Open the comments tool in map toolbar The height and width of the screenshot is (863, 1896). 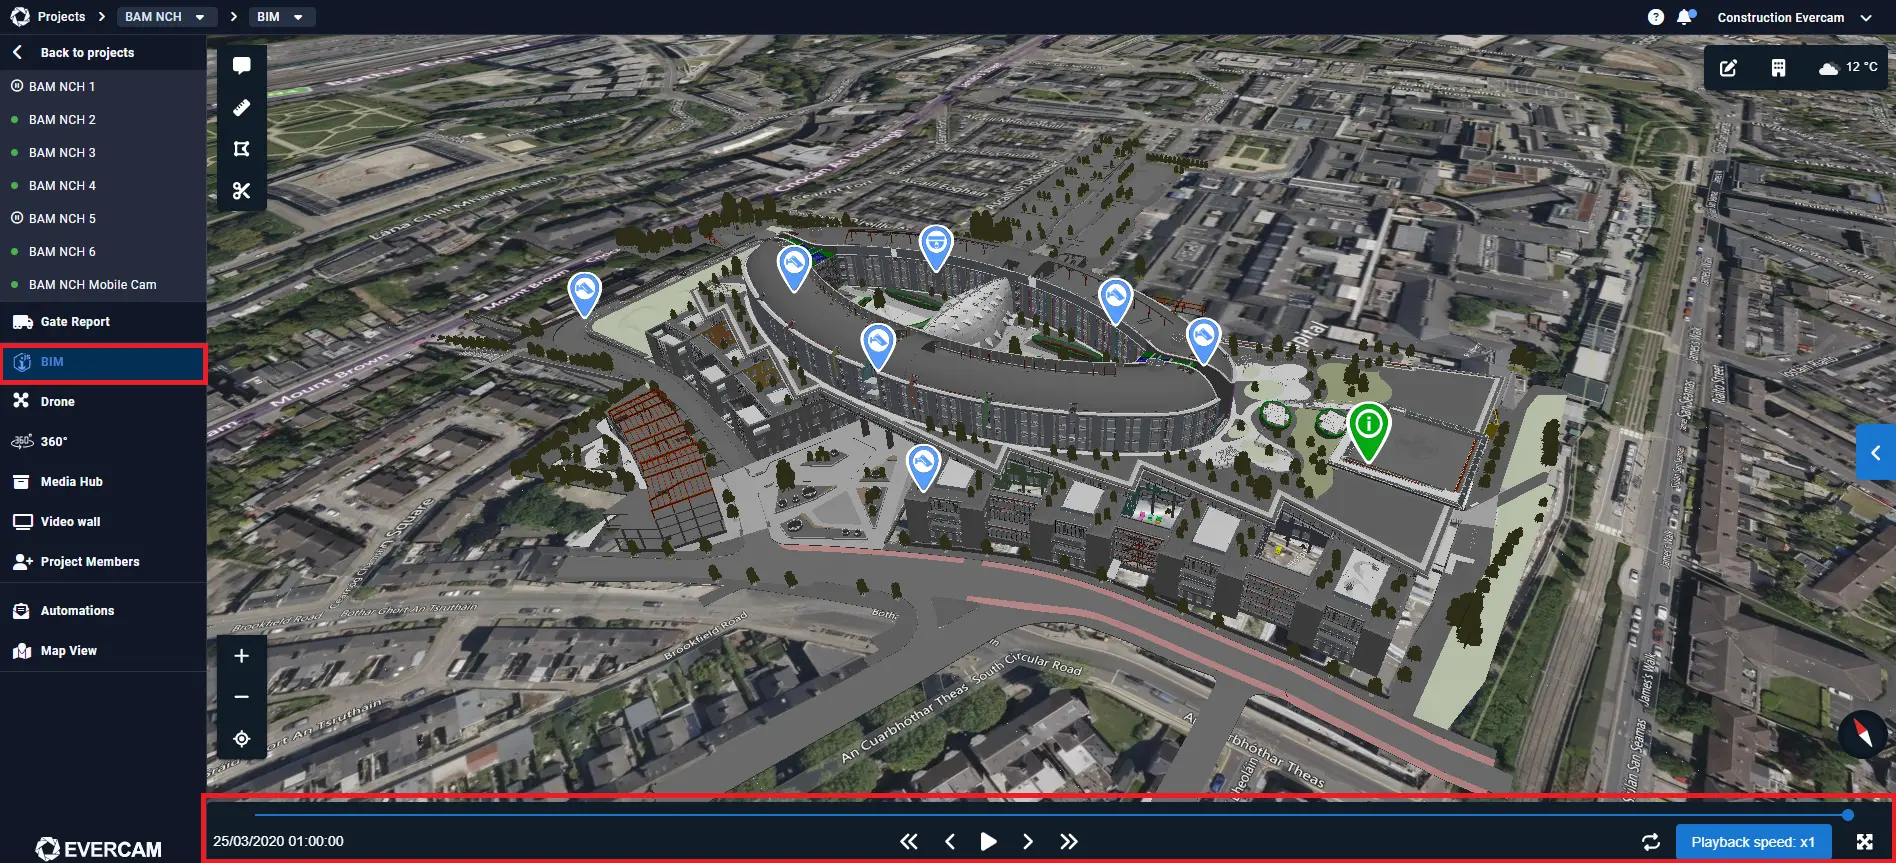tap(241, 66)
